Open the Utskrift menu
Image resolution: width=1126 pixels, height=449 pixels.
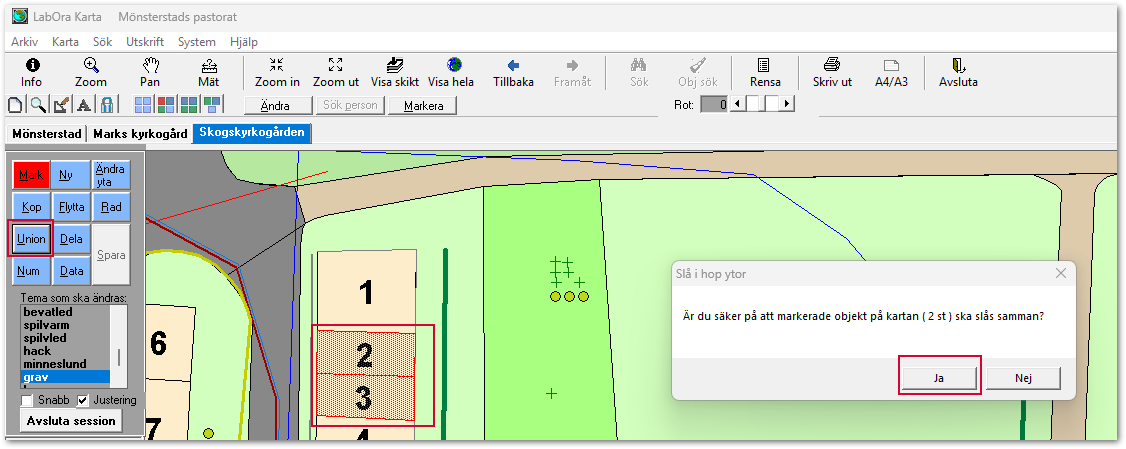point(145,42)
